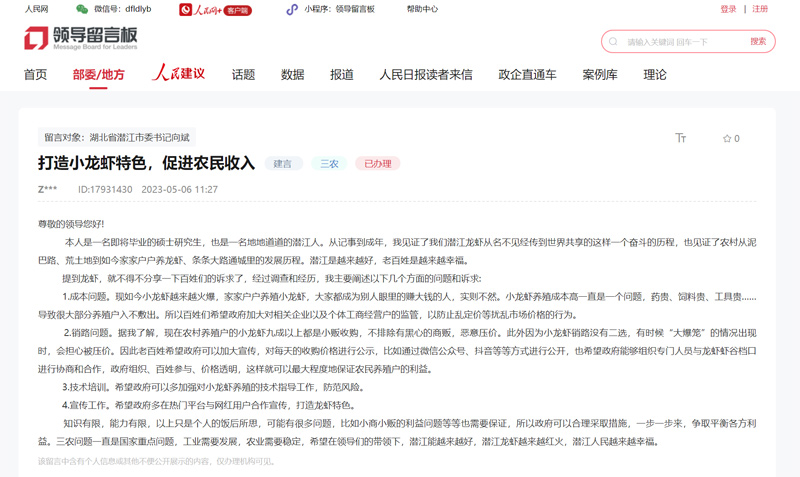Click the star favorite icon

click(x=727, y=138)
